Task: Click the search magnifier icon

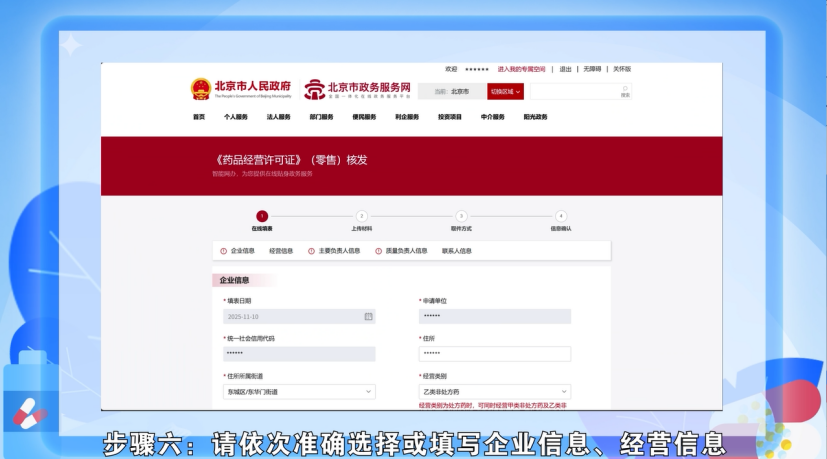Action: pos(625,89)
